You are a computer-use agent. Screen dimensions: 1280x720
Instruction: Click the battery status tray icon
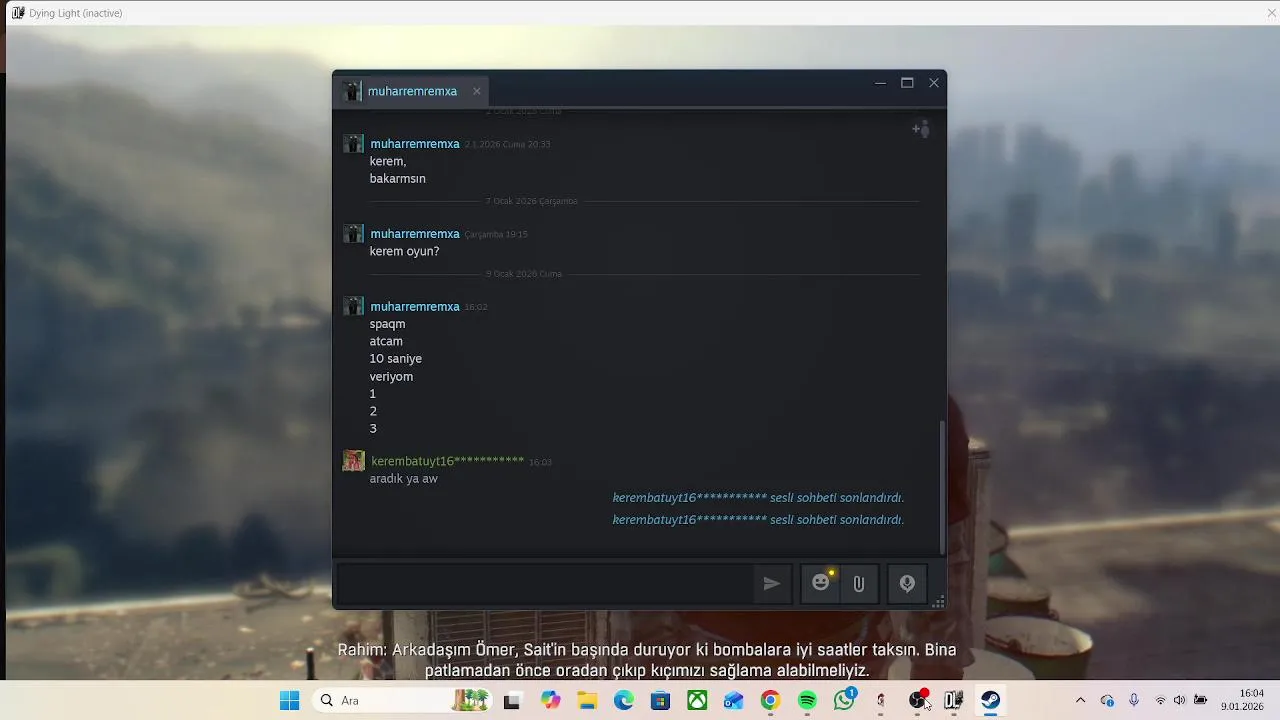point(1200,700)
